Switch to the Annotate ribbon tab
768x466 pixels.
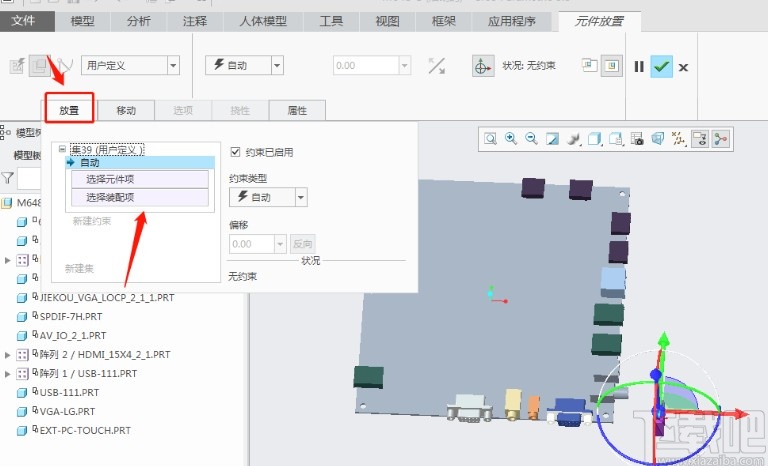194,22
